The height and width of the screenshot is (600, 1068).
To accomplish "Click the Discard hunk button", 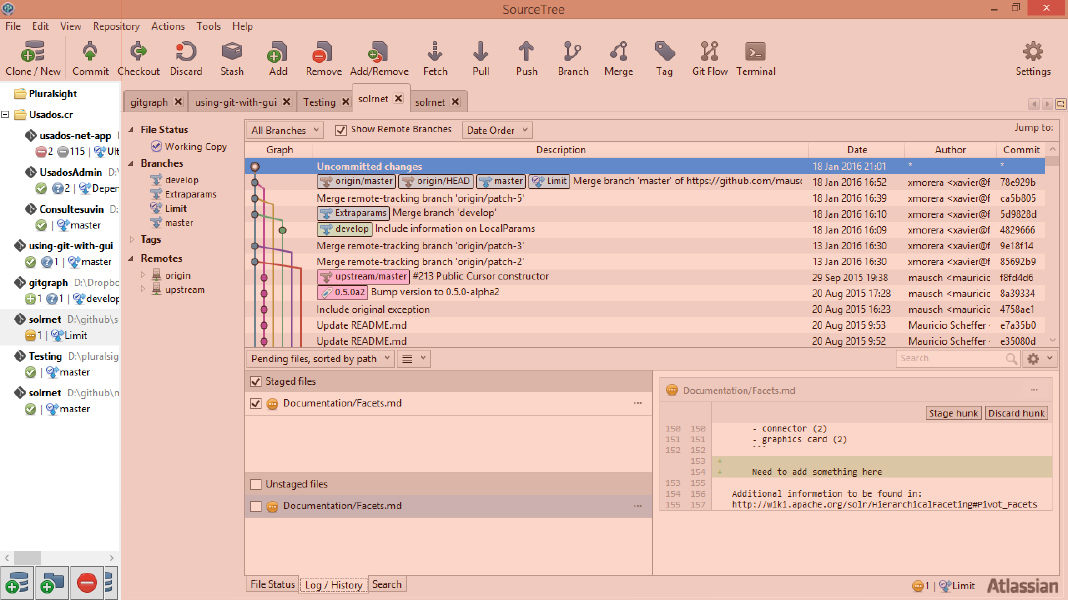I will point(1016,413).
